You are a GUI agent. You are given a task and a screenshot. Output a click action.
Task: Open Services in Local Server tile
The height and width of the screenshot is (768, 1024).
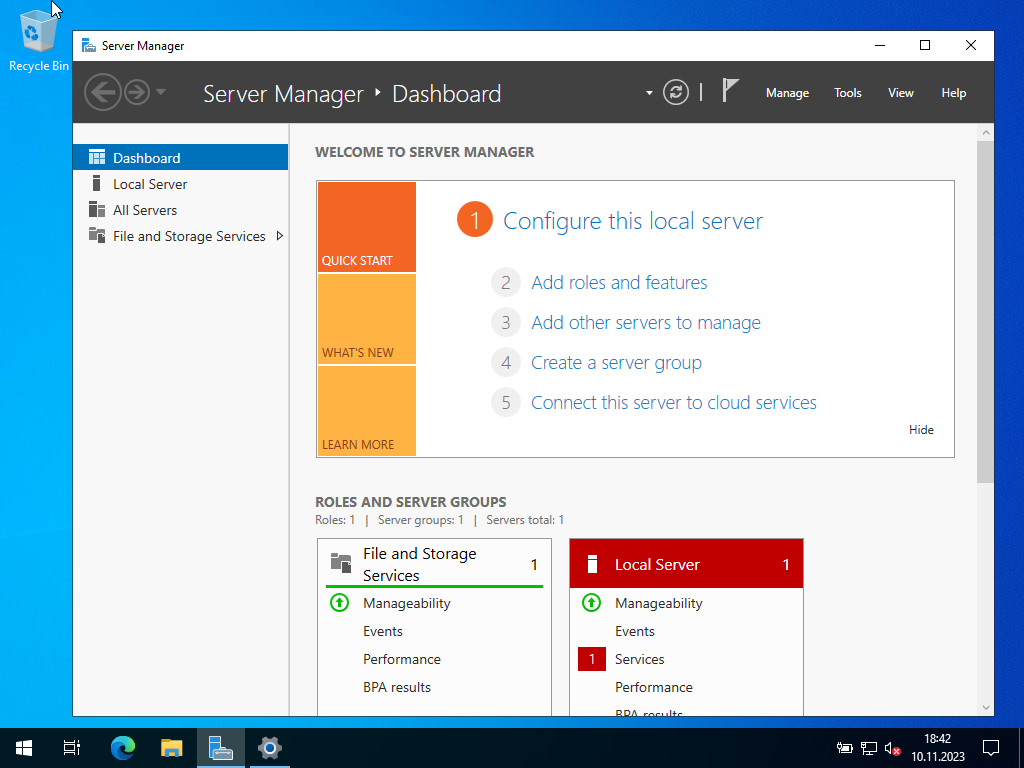[x=639, y=659]
